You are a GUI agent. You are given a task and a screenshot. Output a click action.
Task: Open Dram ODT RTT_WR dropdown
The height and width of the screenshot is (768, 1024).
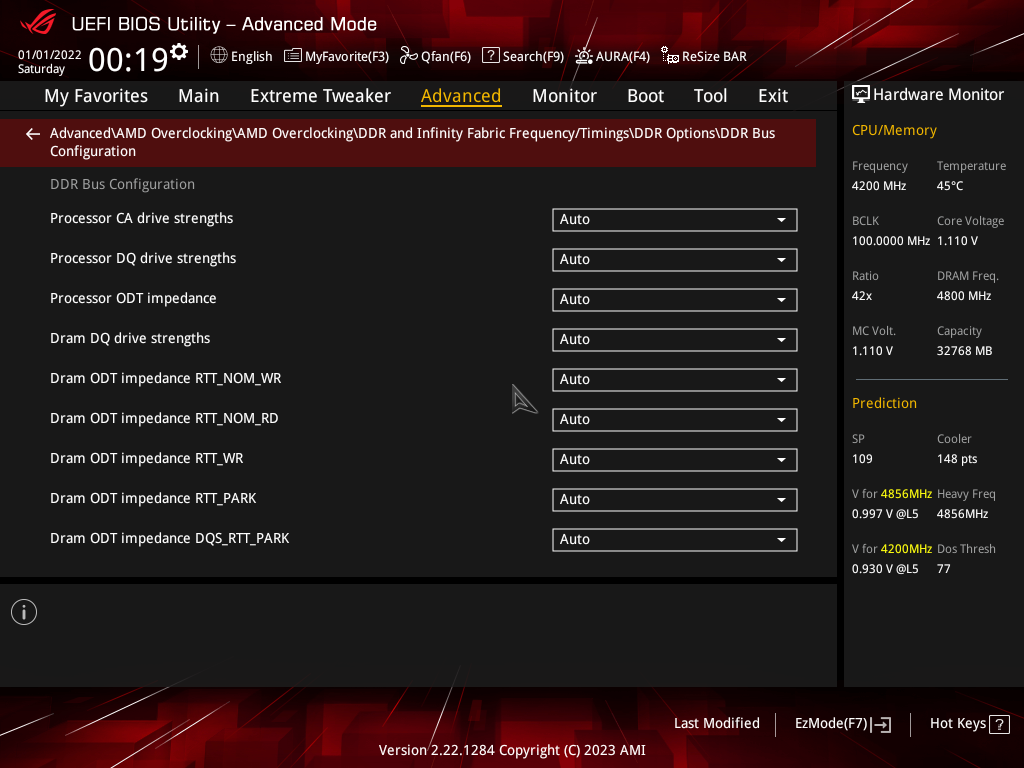click(675, 459)
